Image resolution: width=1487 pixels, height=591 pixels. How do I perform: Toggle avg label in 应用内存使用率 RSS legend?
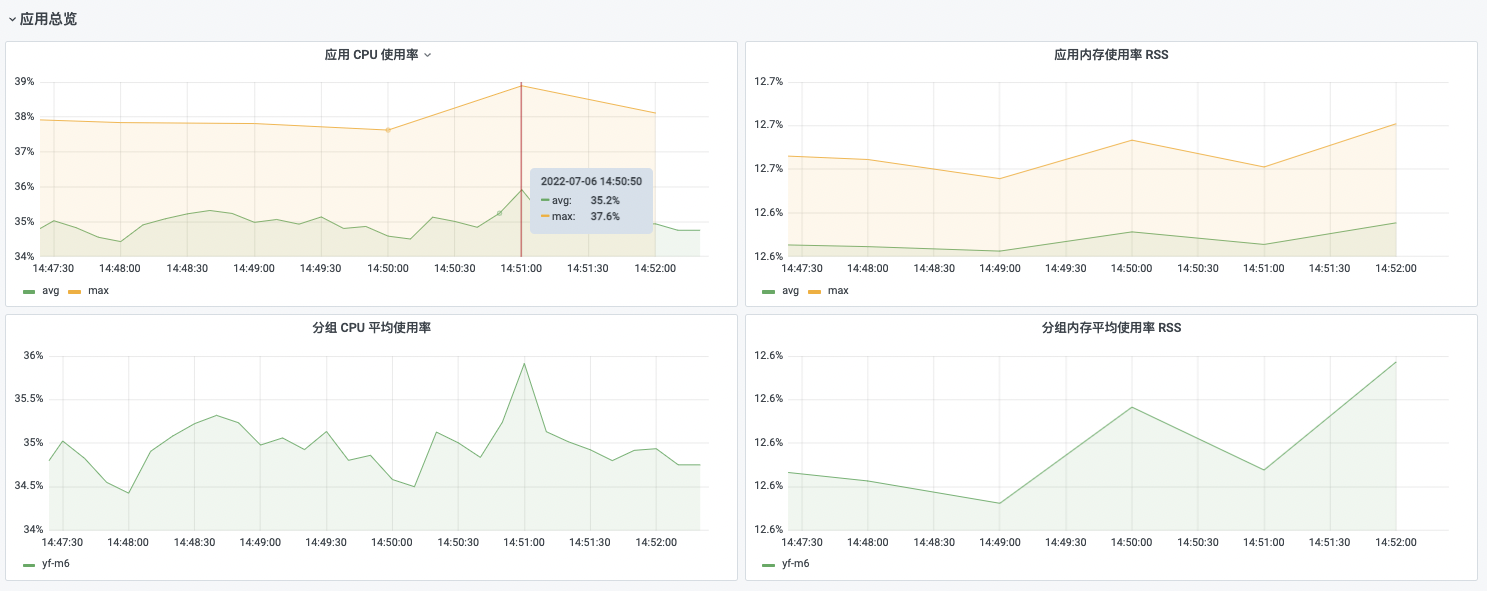pyautogui.click(x=790, y=291)
